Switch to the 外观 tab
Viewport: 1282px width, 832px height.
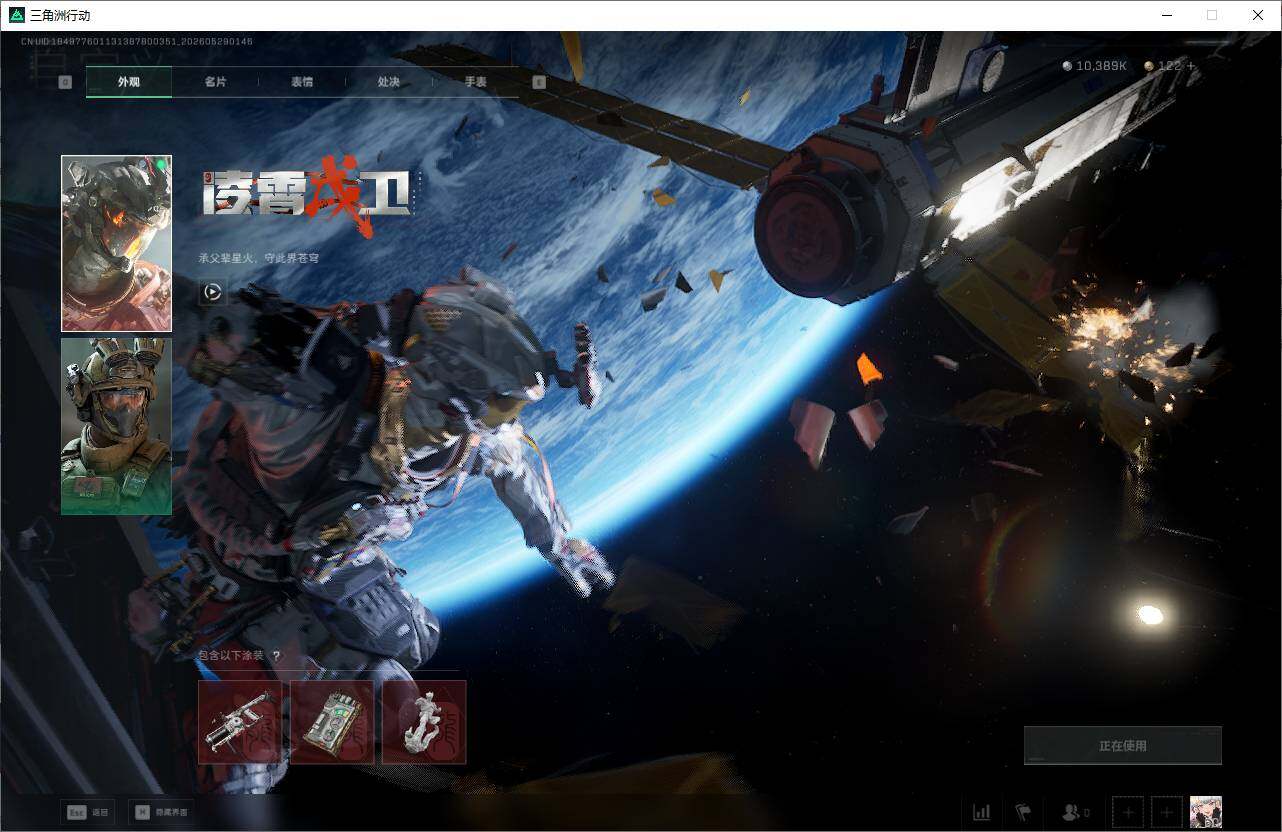[129, 82]
